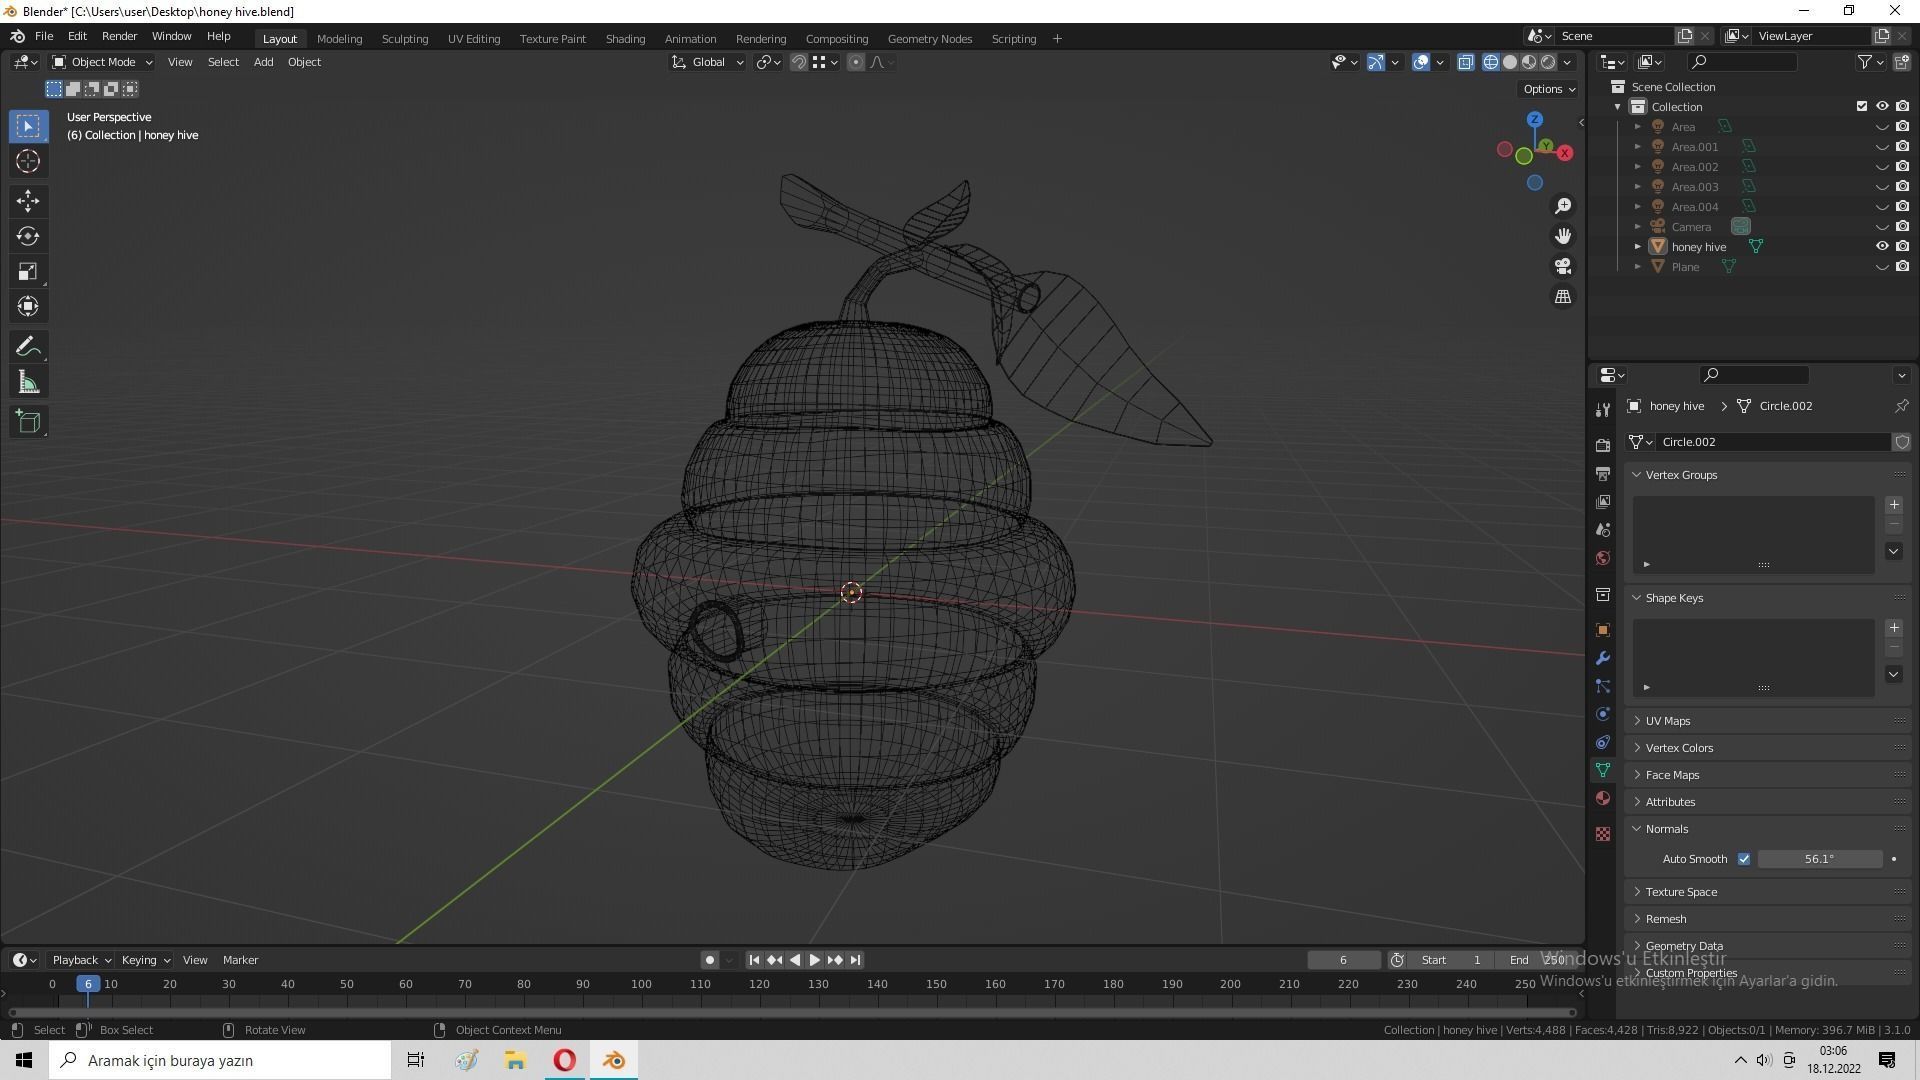The height and width of the screenshot is (1080, 1920).
Task: Select the Add Cube tool
Action: tap(28, 422)
